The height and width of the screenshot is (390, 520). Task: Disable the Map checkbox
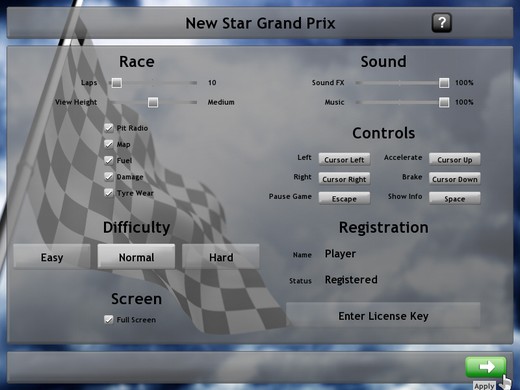(109, 144)
